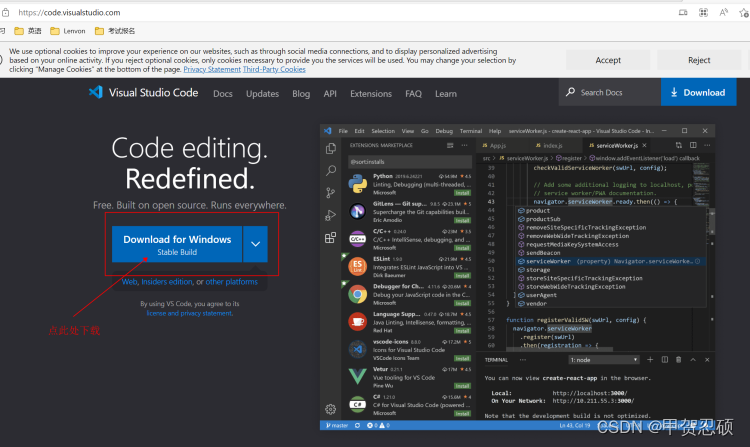Viewport: 750px width, 447px height.
Task: Open editor more actions ellipsis
Action: click(x=707, y=145)
